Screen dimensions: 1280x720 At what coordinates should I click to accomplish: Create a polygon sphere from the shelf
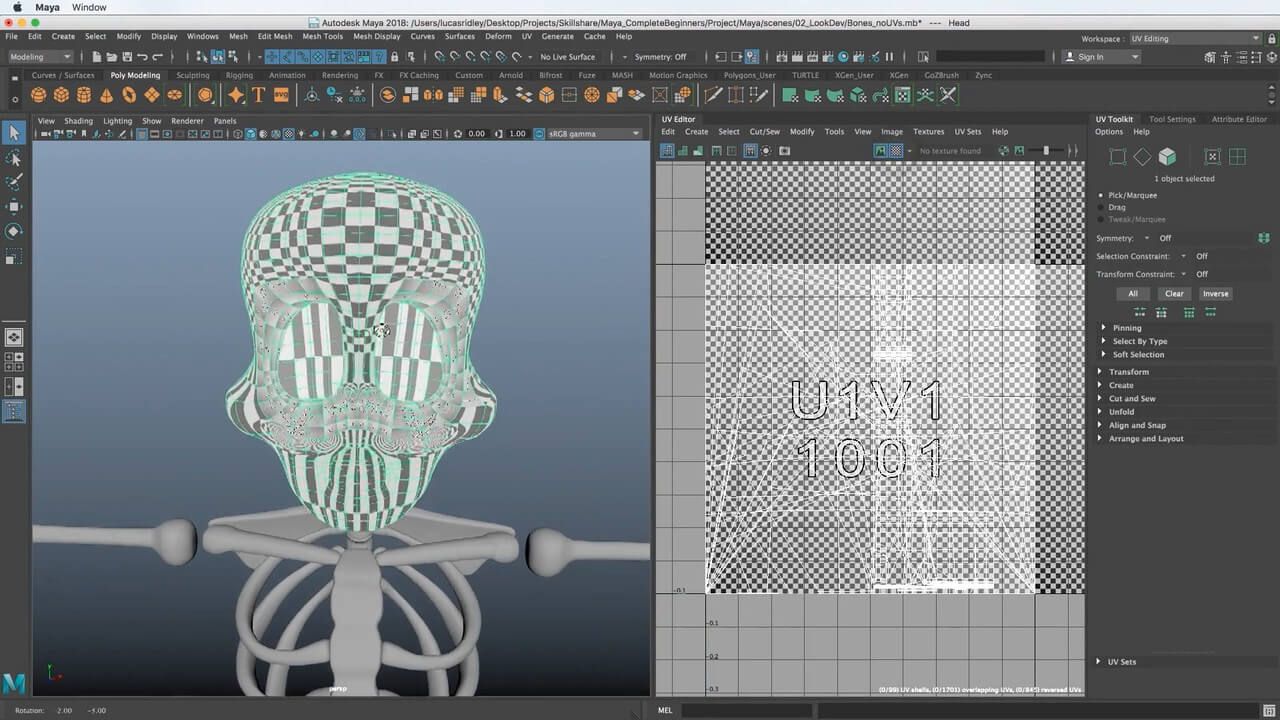pyautogui.click(x=38, y=95)
